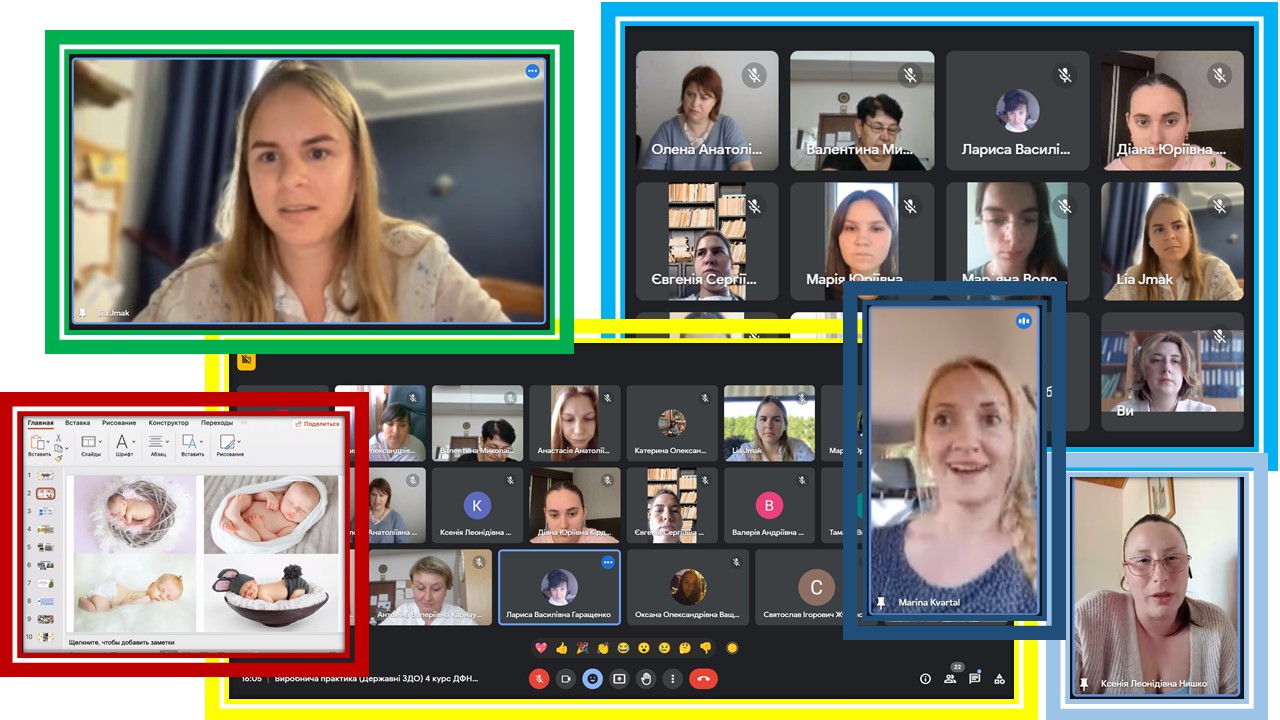Unmute the microphone in the Meet toolbar
Image resolution: width=1280 pixels, height=720 pixels.
(539, 679)
